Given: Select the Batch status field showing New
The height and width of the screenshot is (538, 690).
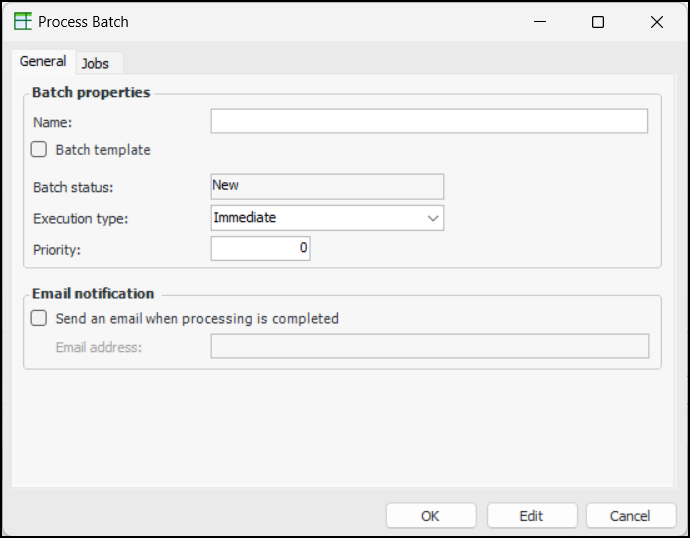Looking at the screenshot, I should tap(327, 186).
